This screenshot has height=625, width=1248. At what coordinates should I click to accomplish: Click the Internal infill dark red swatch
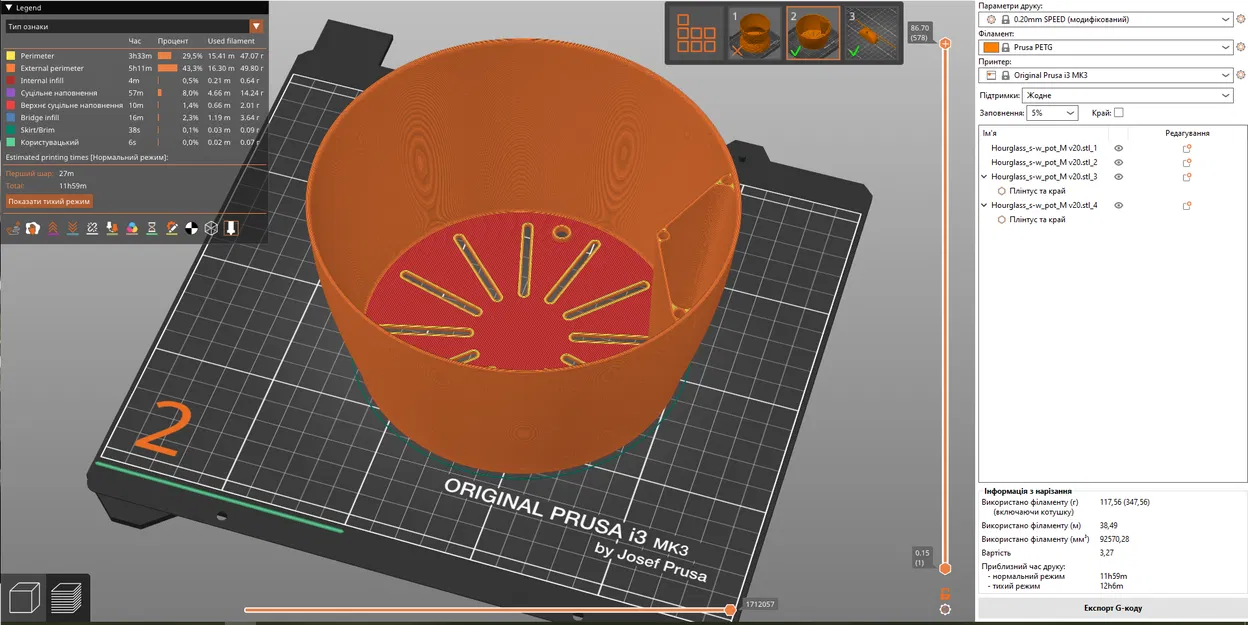coord(11,80)
